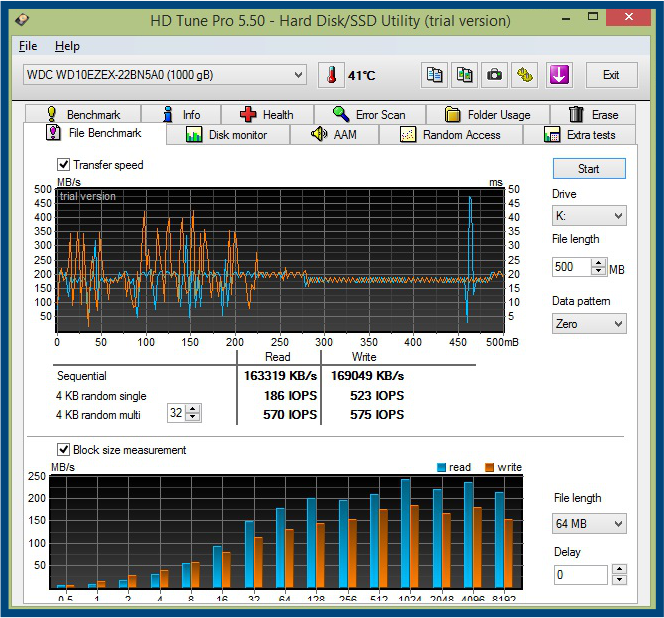This screenshot has height=618, width=664.
Task: Click the Start button
Action: [589, 169]
